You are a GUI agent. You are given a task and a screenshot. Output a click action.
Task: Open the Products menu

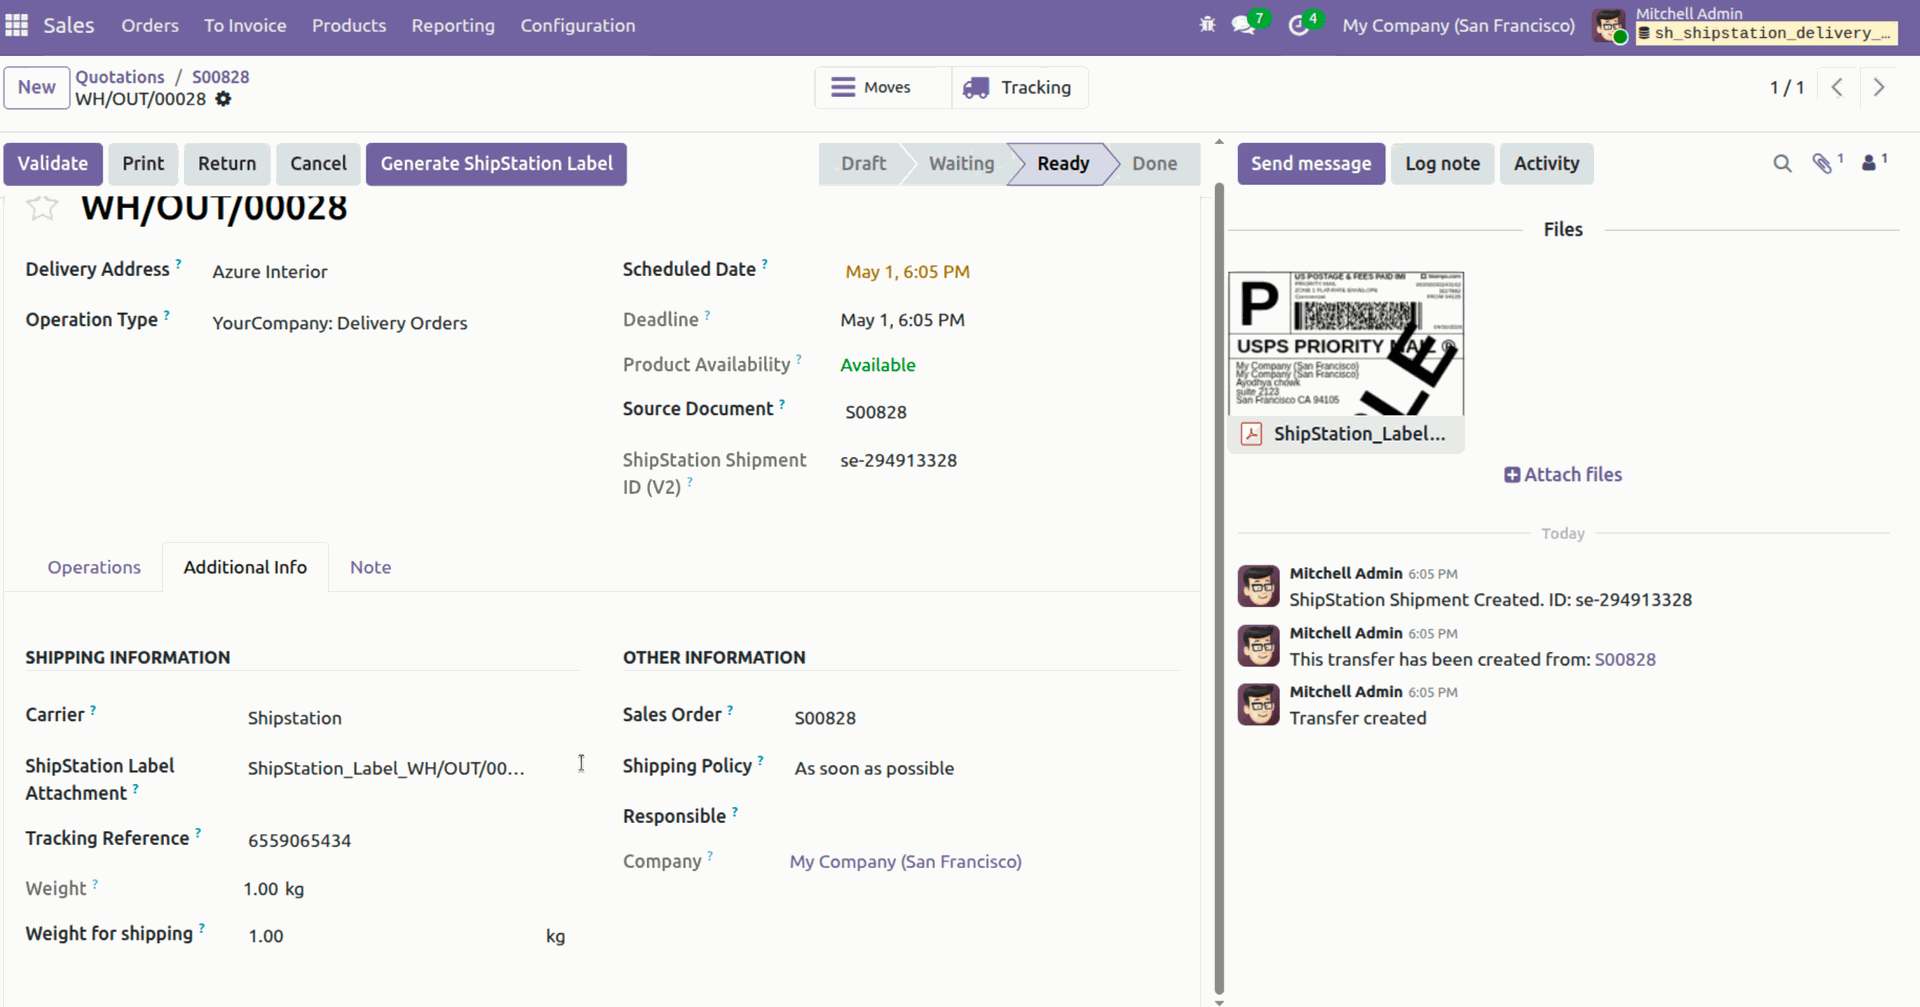coord(349,26)
